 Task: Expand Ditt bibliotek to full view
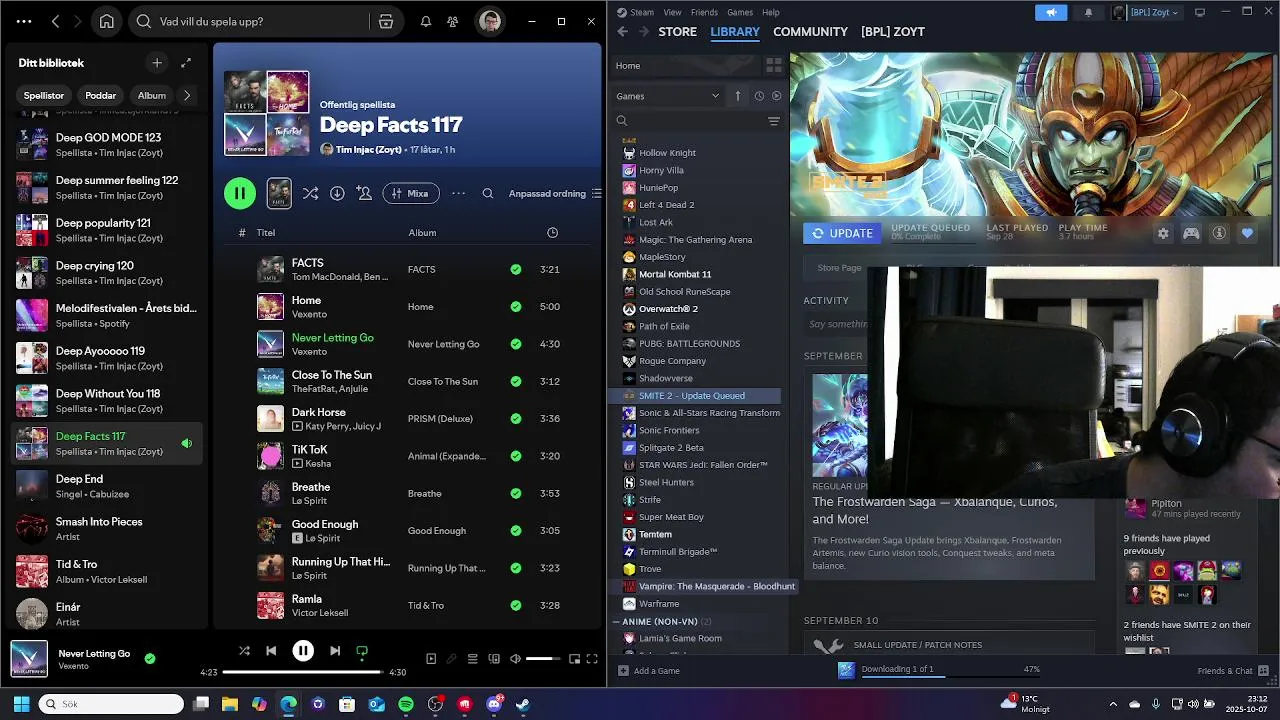tap(186, 63)
